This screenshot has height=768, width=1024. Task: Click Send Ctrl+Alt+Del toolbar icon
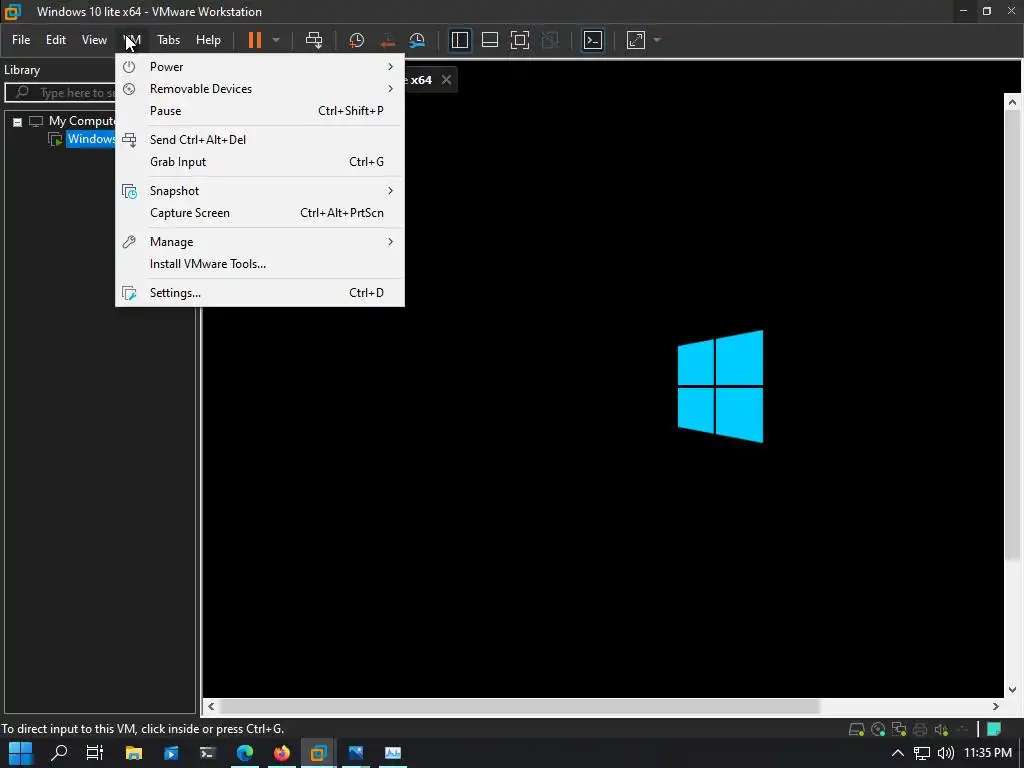[x=314, y=40]
